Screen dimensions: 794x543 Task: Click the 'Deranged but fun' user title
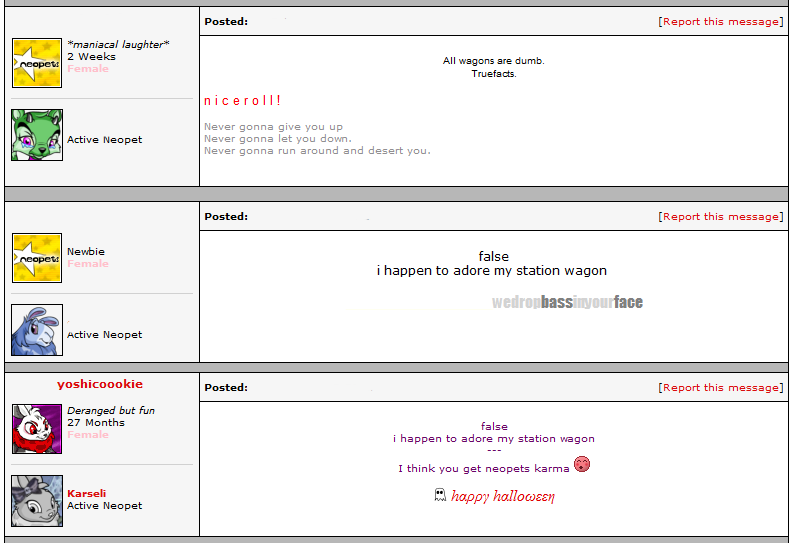111,410
